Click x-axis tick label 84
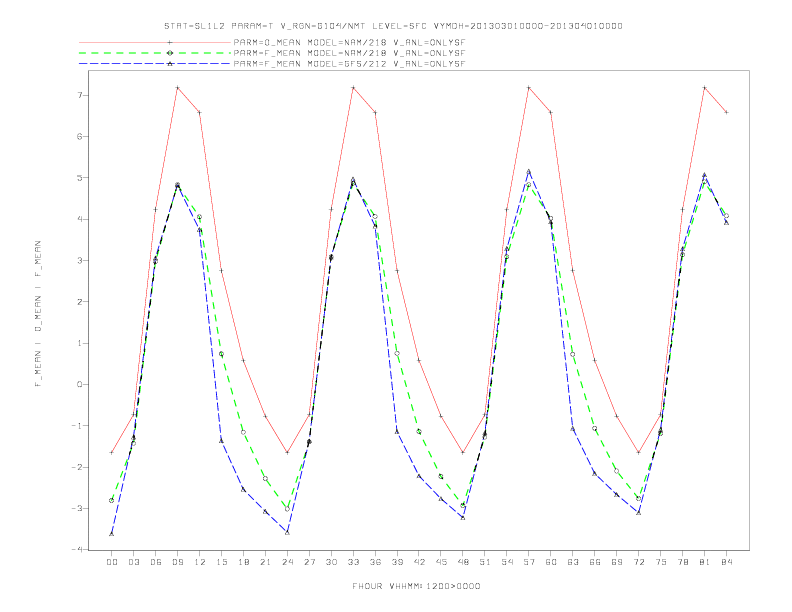 727,562
